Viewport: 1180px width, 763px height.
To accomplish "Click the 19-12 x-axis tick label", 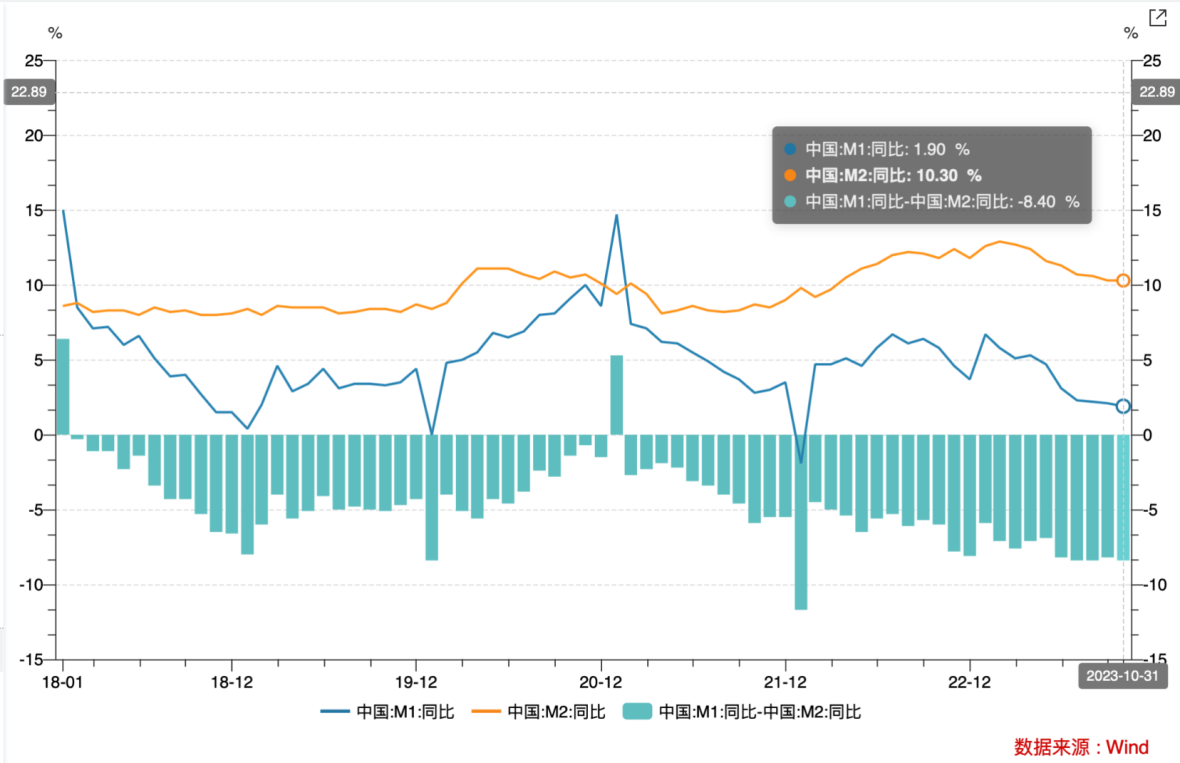I will [415, 682].
